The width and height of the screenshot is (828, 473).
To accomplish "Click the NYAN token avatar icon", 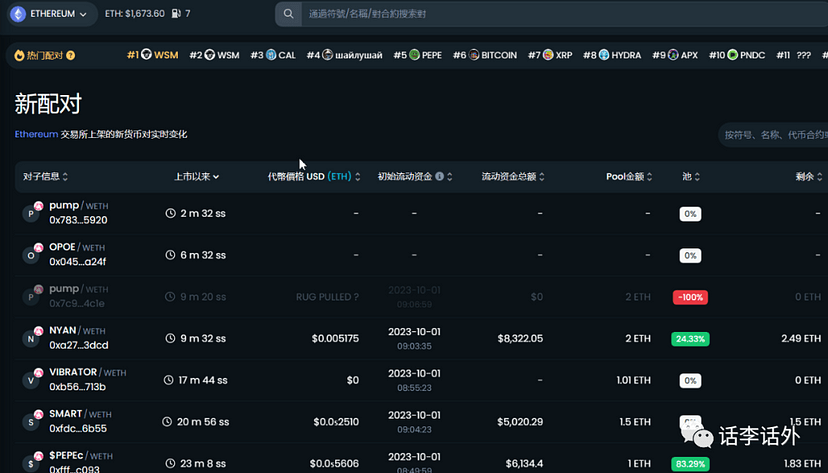I will tap(31, 338).
